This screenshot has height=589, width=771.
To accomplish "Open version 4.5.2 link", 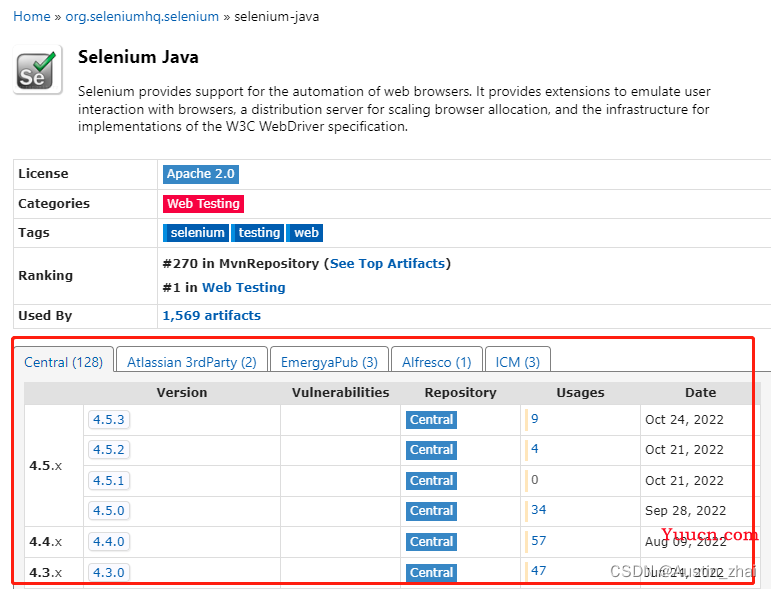I will (x=109, y=450).
